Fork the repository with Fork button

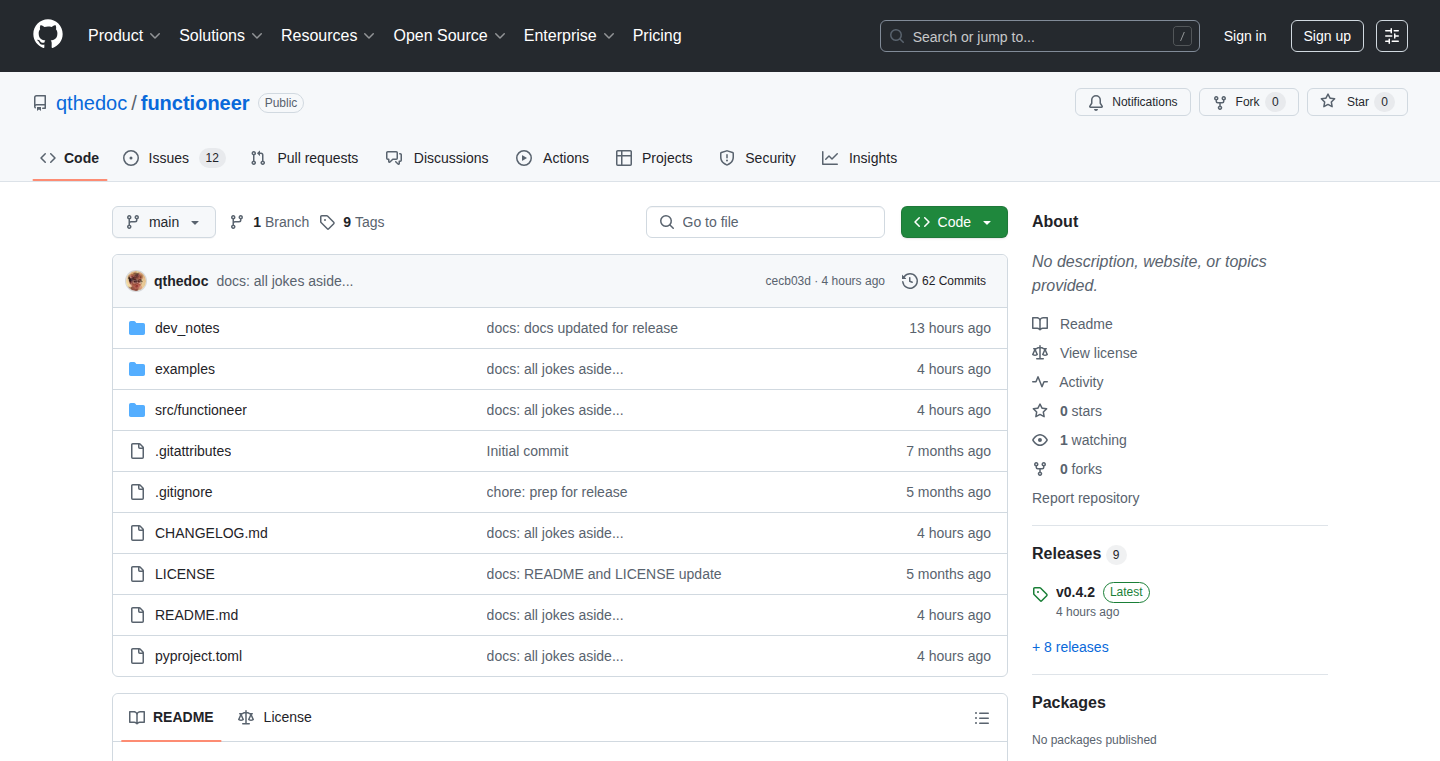pyautogui.click(x=1249, y=102)
